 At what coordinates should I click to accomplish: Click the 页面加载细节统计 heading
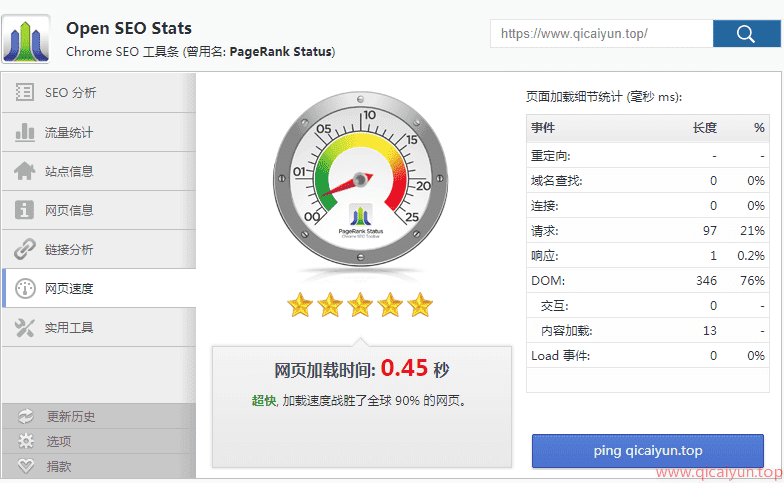point(604,96)
